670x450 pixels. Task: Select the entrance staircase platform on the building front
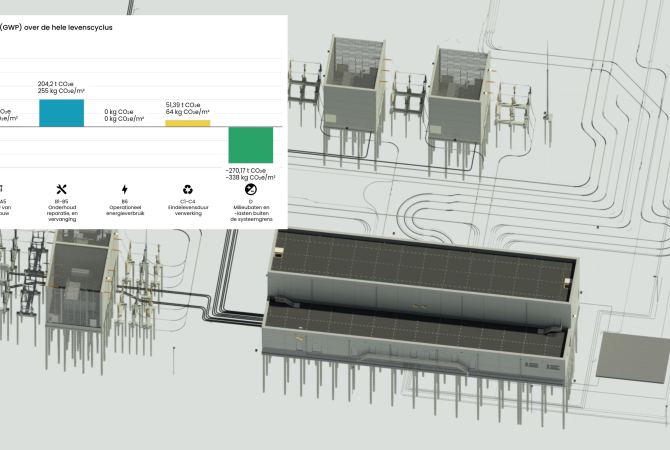411,360
